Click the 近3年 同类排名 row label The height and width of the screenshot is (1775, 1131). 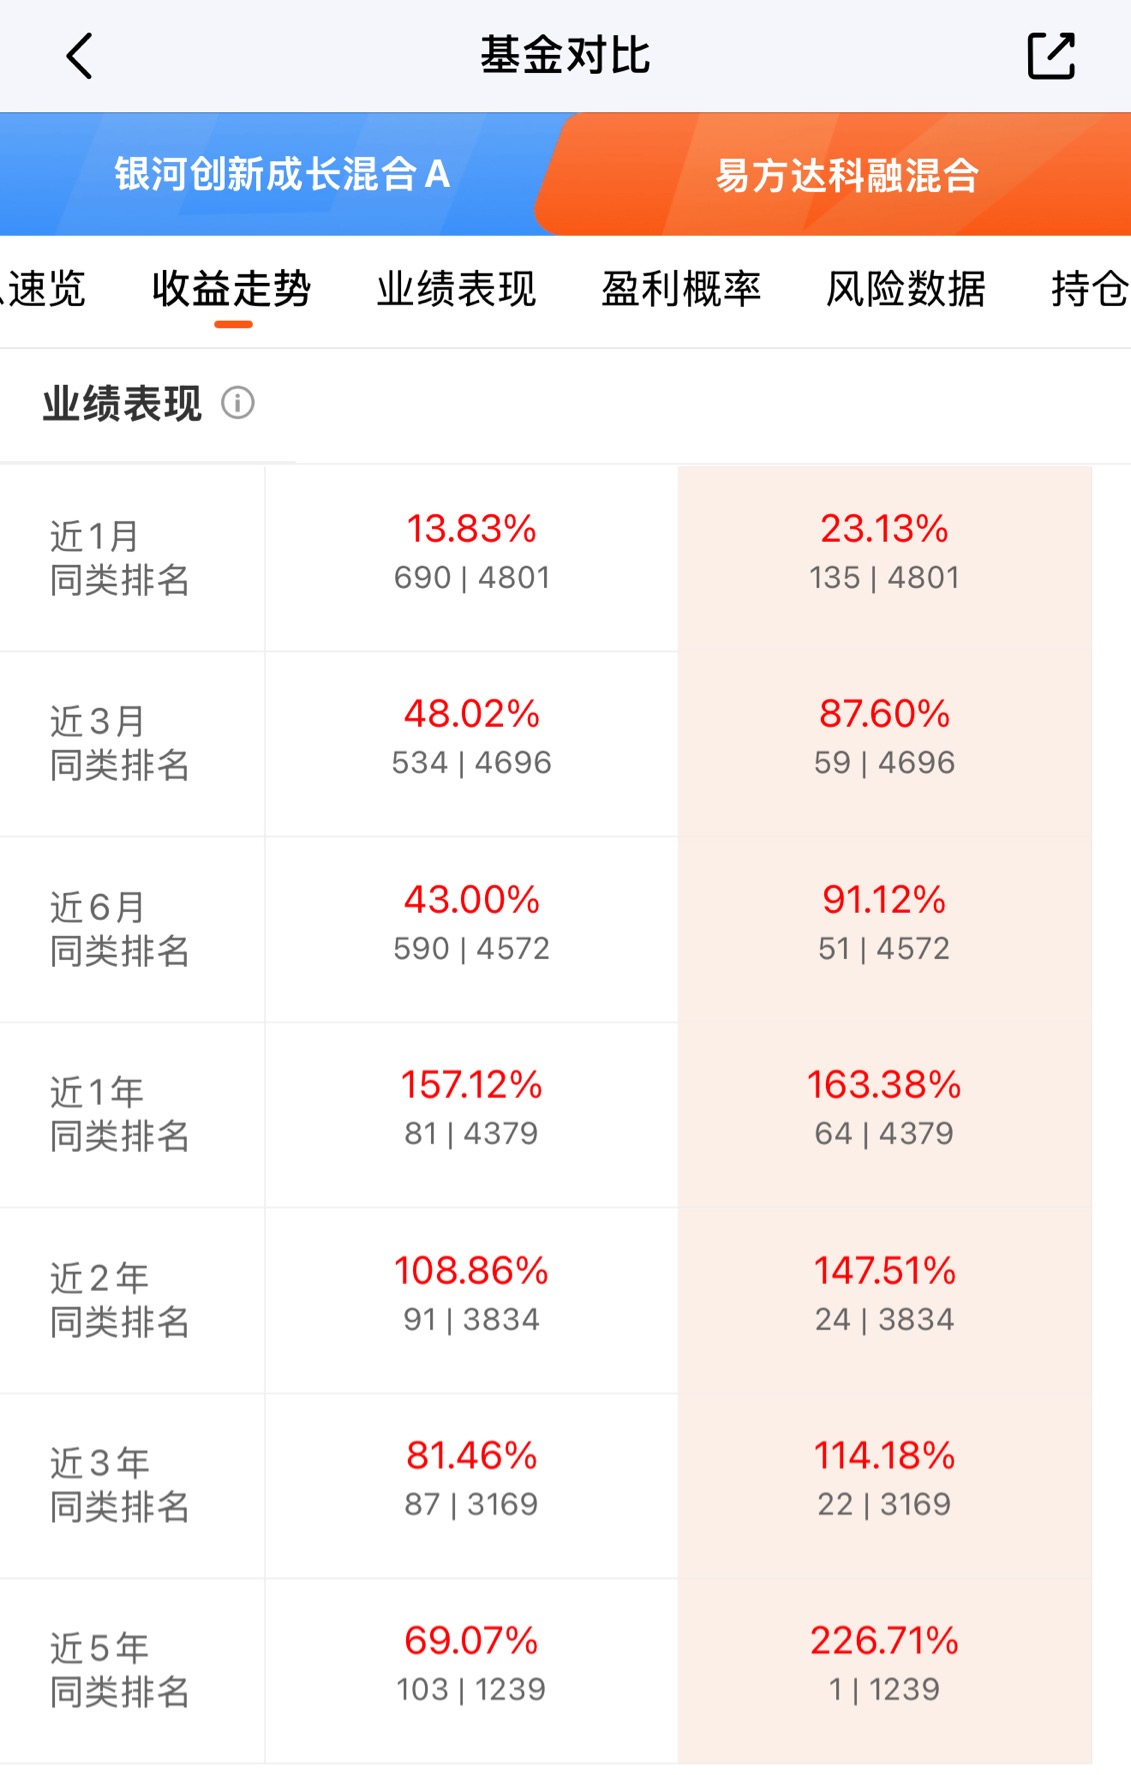click(120, 1485)
